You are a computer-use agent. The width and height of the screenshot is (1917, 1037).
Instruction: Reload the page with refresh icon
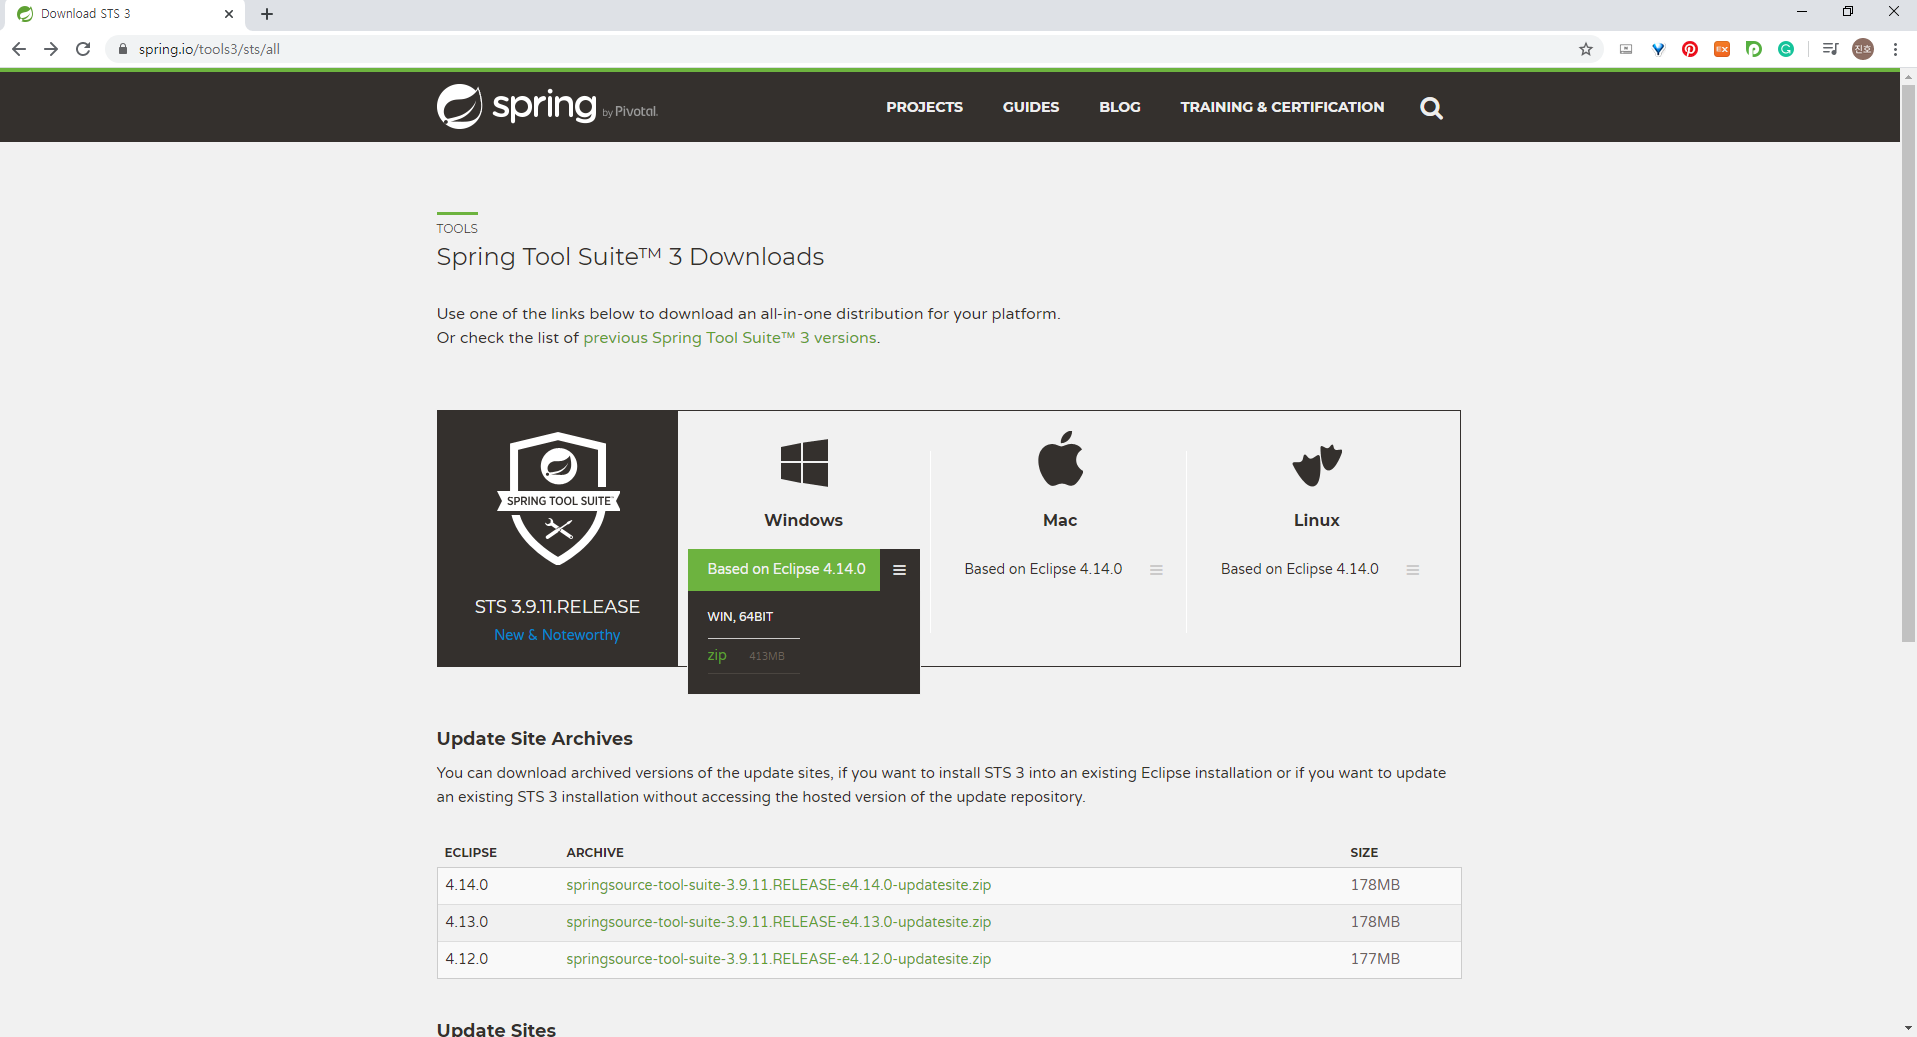click(x=84, y=49)
